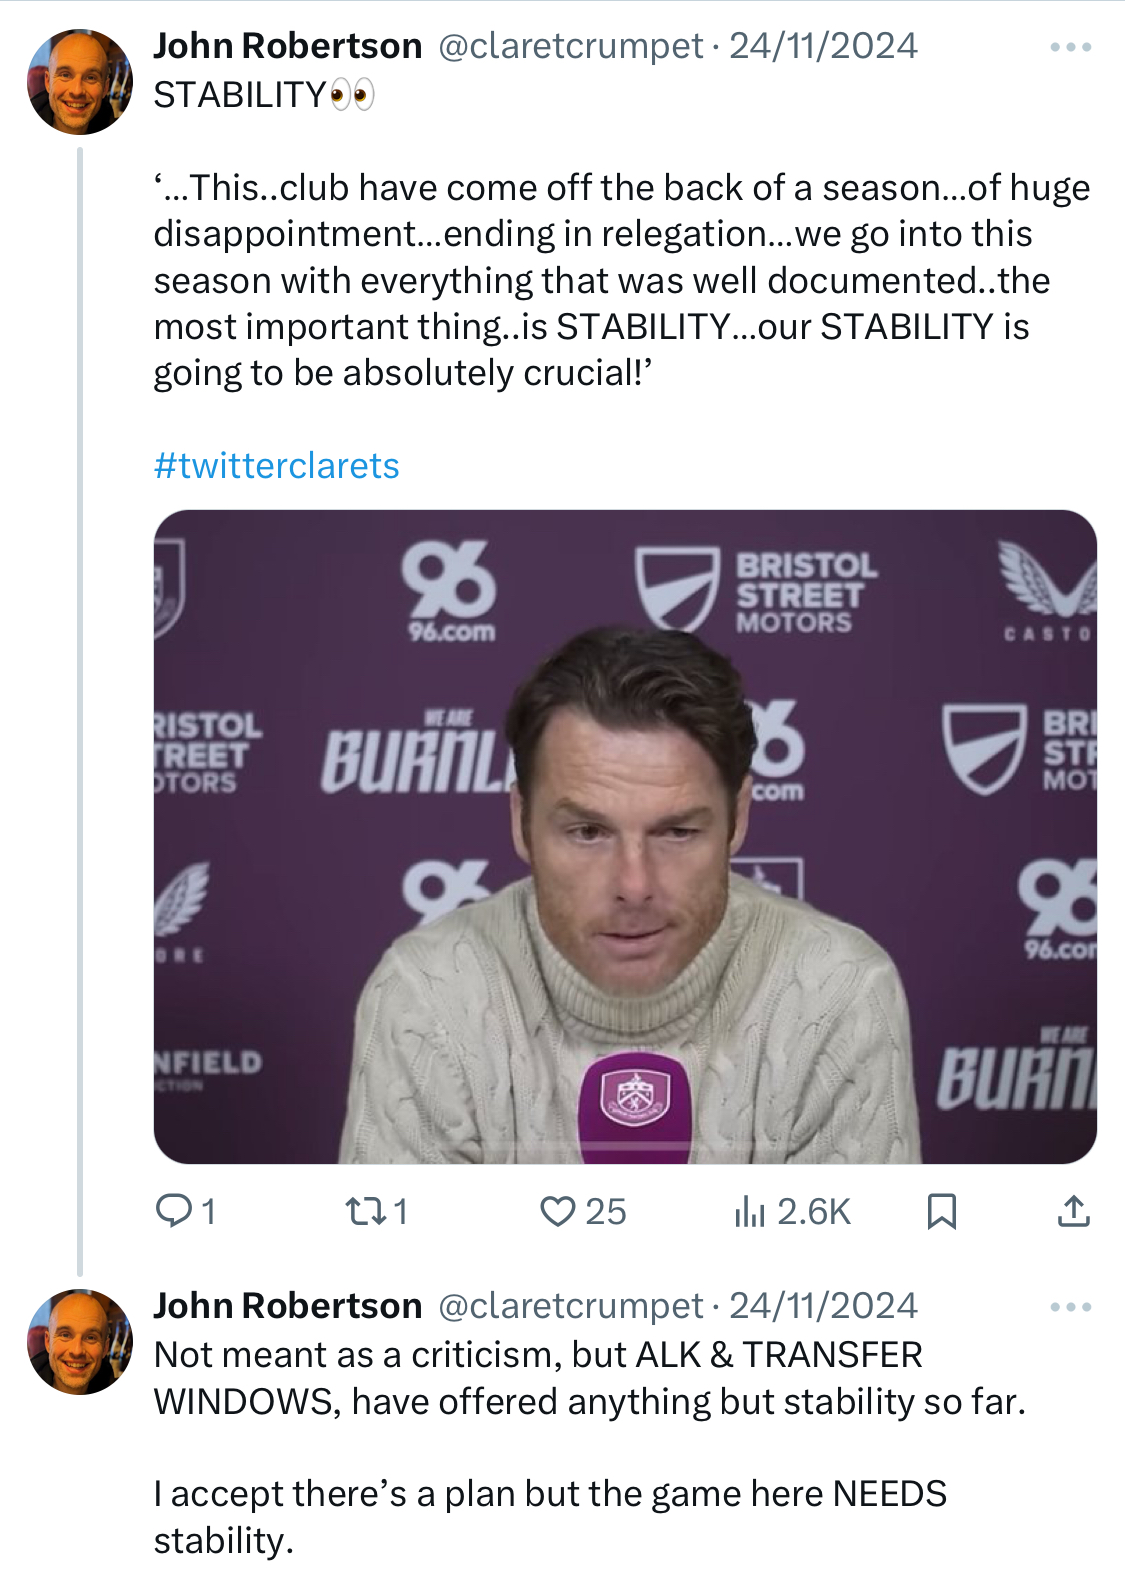1125x1587 pixels.
Task: Open more options on second tweet
Action: tap(1070, 1307)
